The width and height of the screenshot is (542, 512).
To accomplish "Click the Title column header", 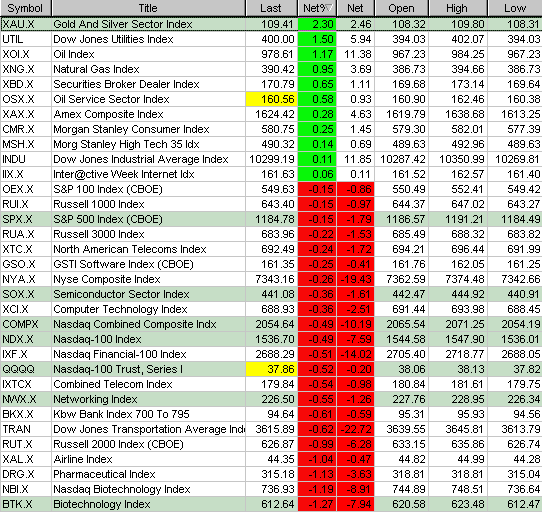I will click(148, 8).
